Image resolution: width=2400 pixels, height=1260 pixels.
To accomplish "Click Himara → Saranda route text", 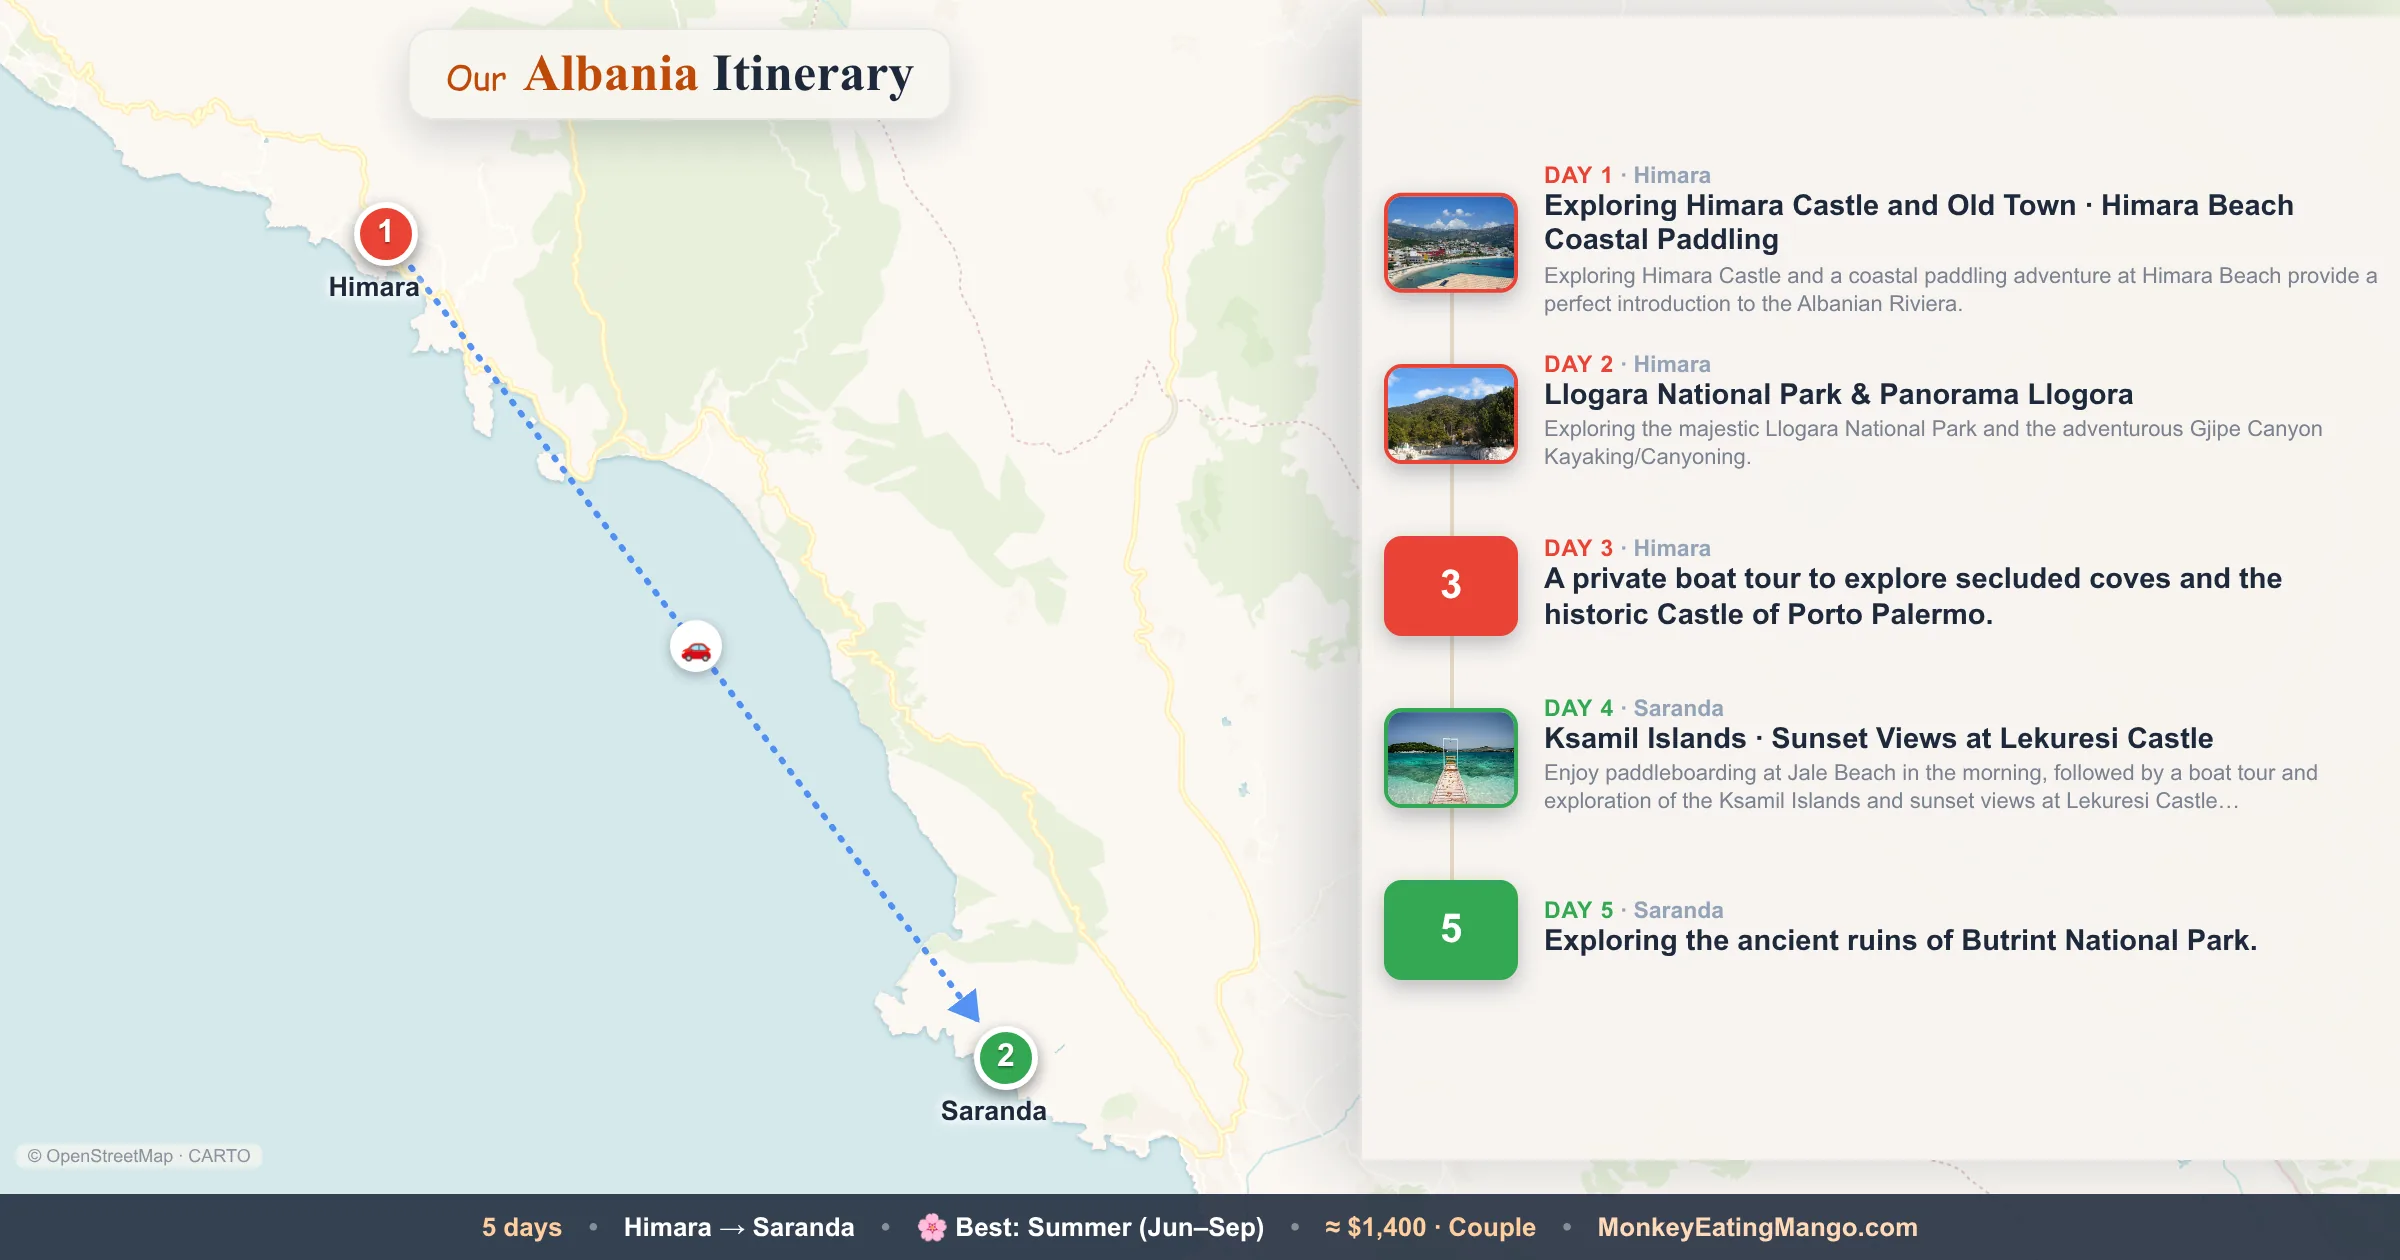I will pos(739,1227).
